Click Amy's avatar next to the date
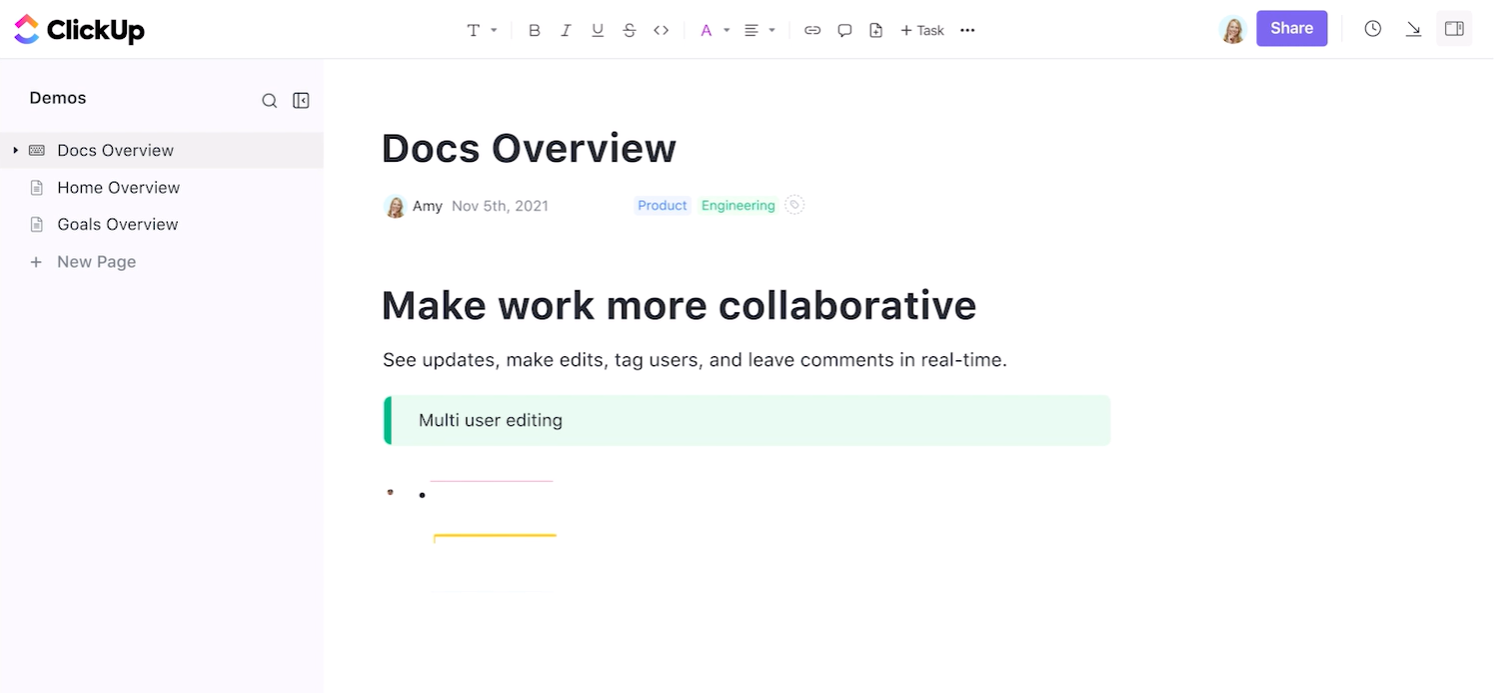This screenshot has height=693, width=1495. point(395,205)
